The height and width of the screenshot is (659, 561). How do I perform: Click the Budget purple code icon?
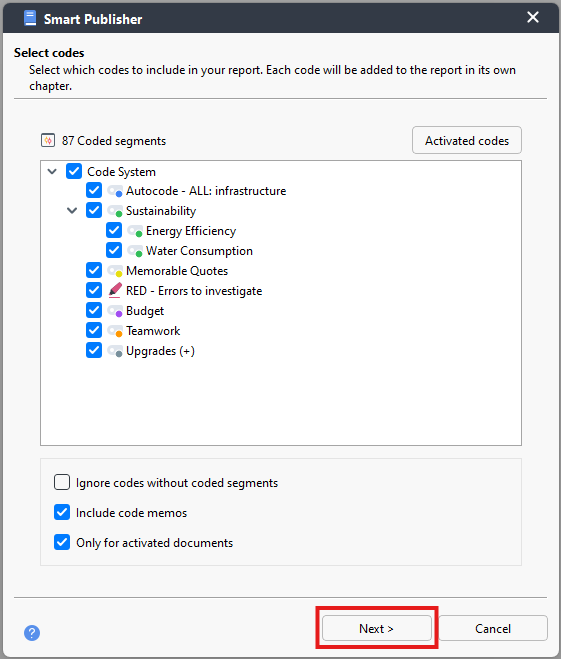coord(115,311)
